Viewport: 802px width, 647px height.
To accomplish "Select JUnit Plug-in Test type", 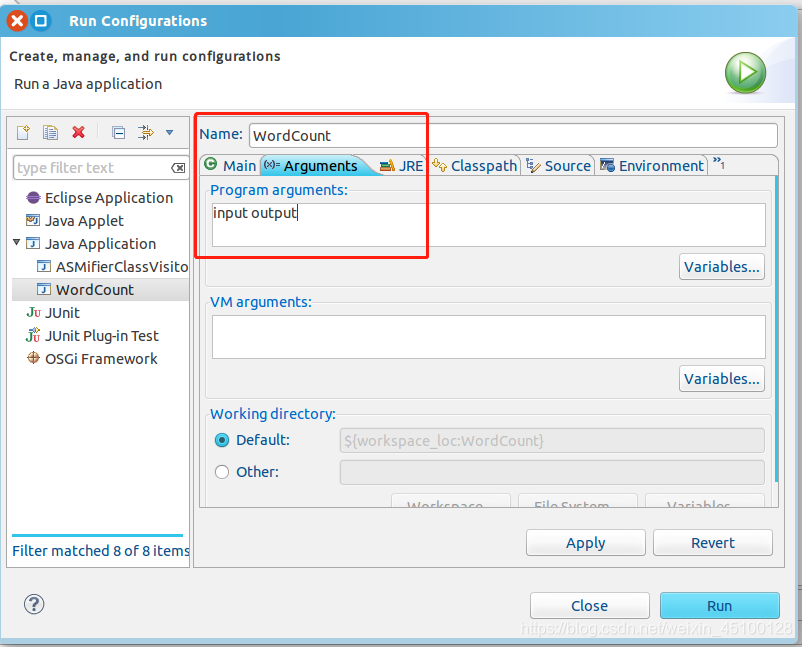I will click(102, 336).
